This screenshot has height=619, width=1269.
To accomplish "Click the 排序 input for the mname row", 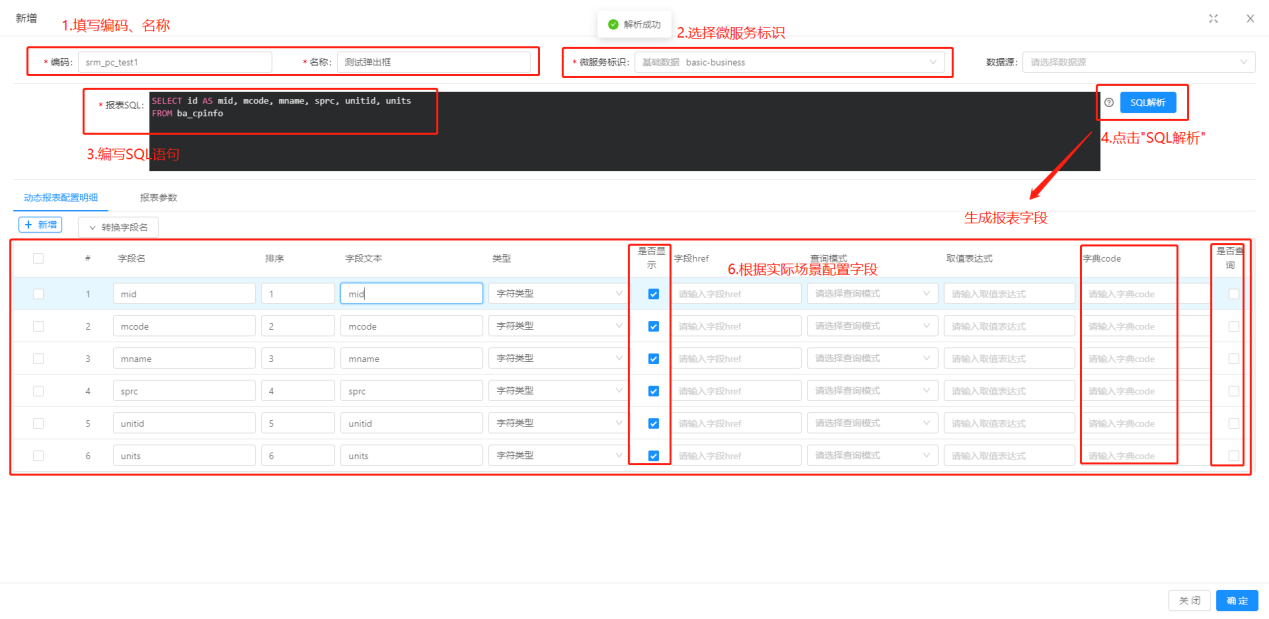I will pyautogui.click(x=298, y=358).
